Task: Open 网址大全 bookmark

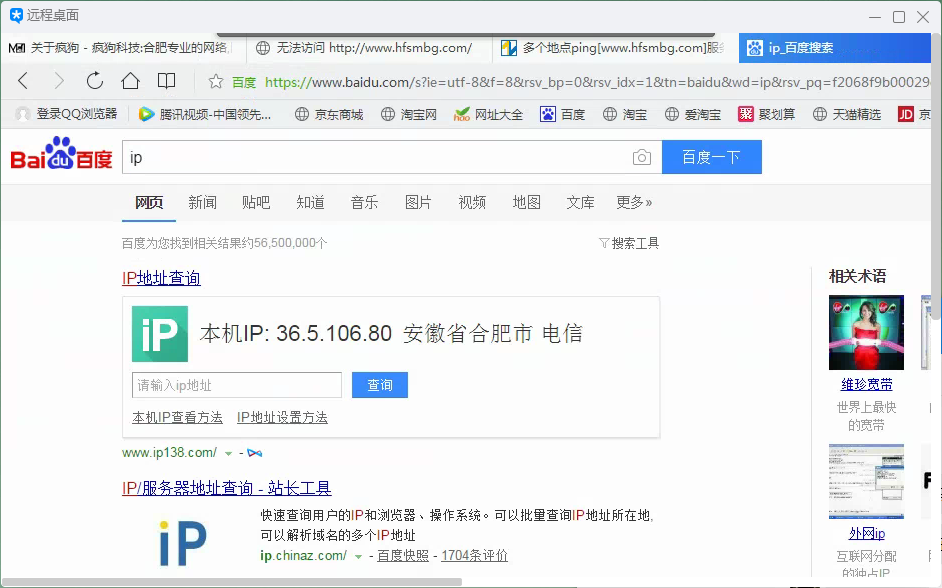Action: pos(488,114)
